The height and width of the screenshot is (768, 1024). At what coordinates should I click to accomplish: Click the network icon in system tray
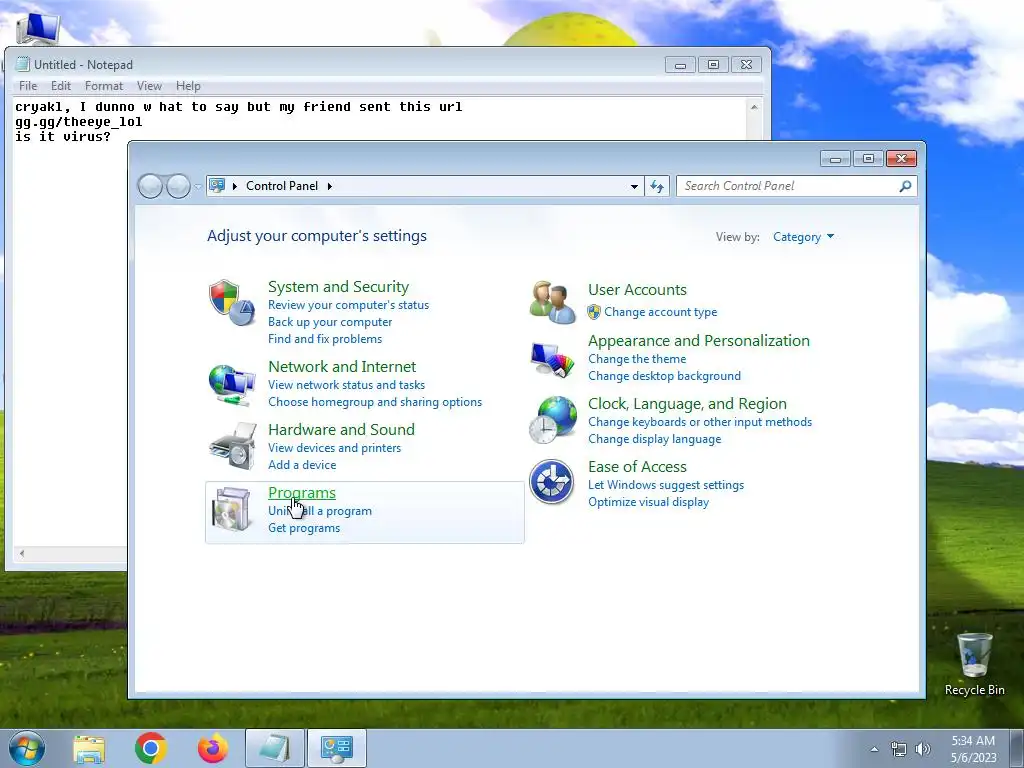point(899,749)
